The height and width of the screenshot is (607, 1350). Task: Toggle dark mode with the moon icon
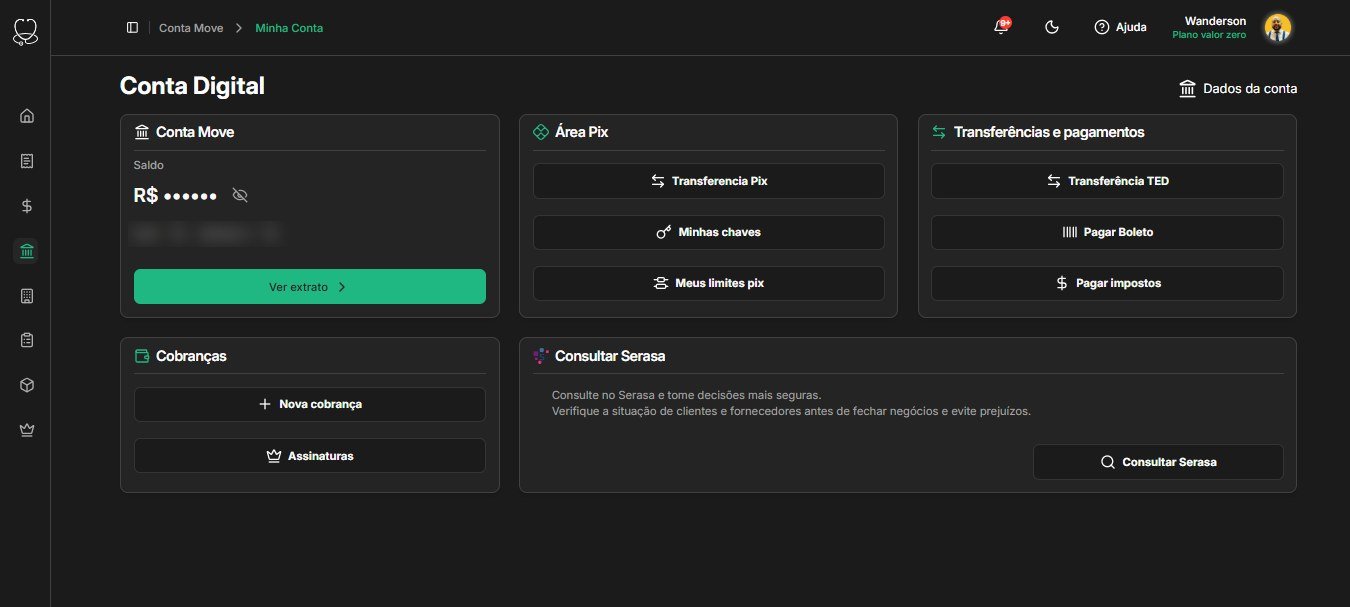1052,28
